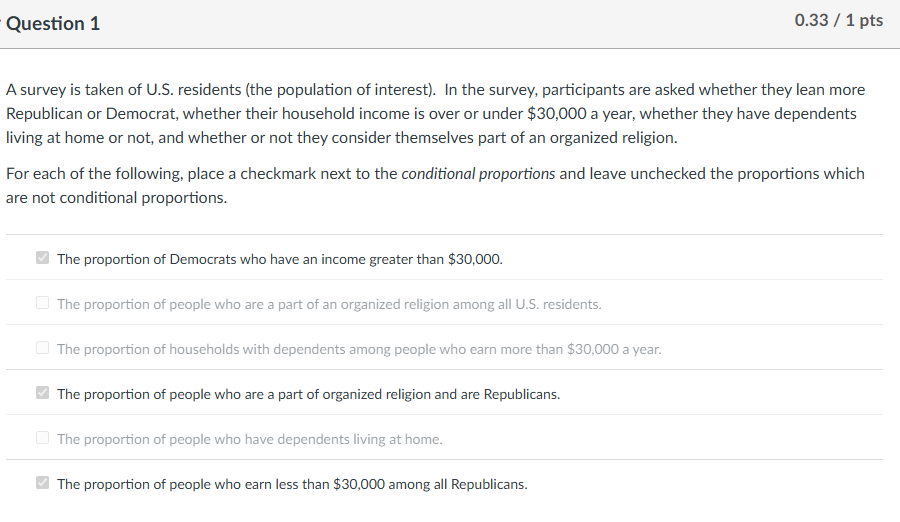The image size is (900, 522).
Task: Click answer text about households with dependents
Action: click(x=359, y=349)
